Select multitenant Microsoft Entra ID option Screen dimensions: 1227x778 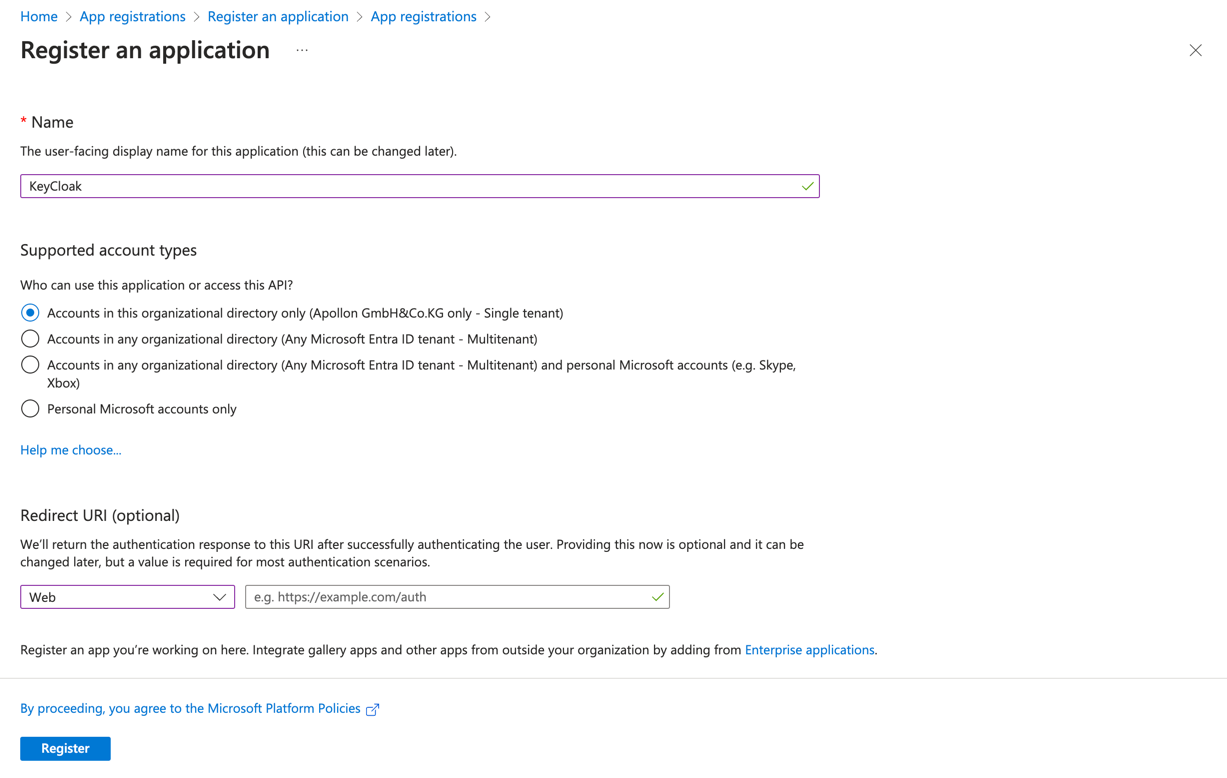click(30, 339)
